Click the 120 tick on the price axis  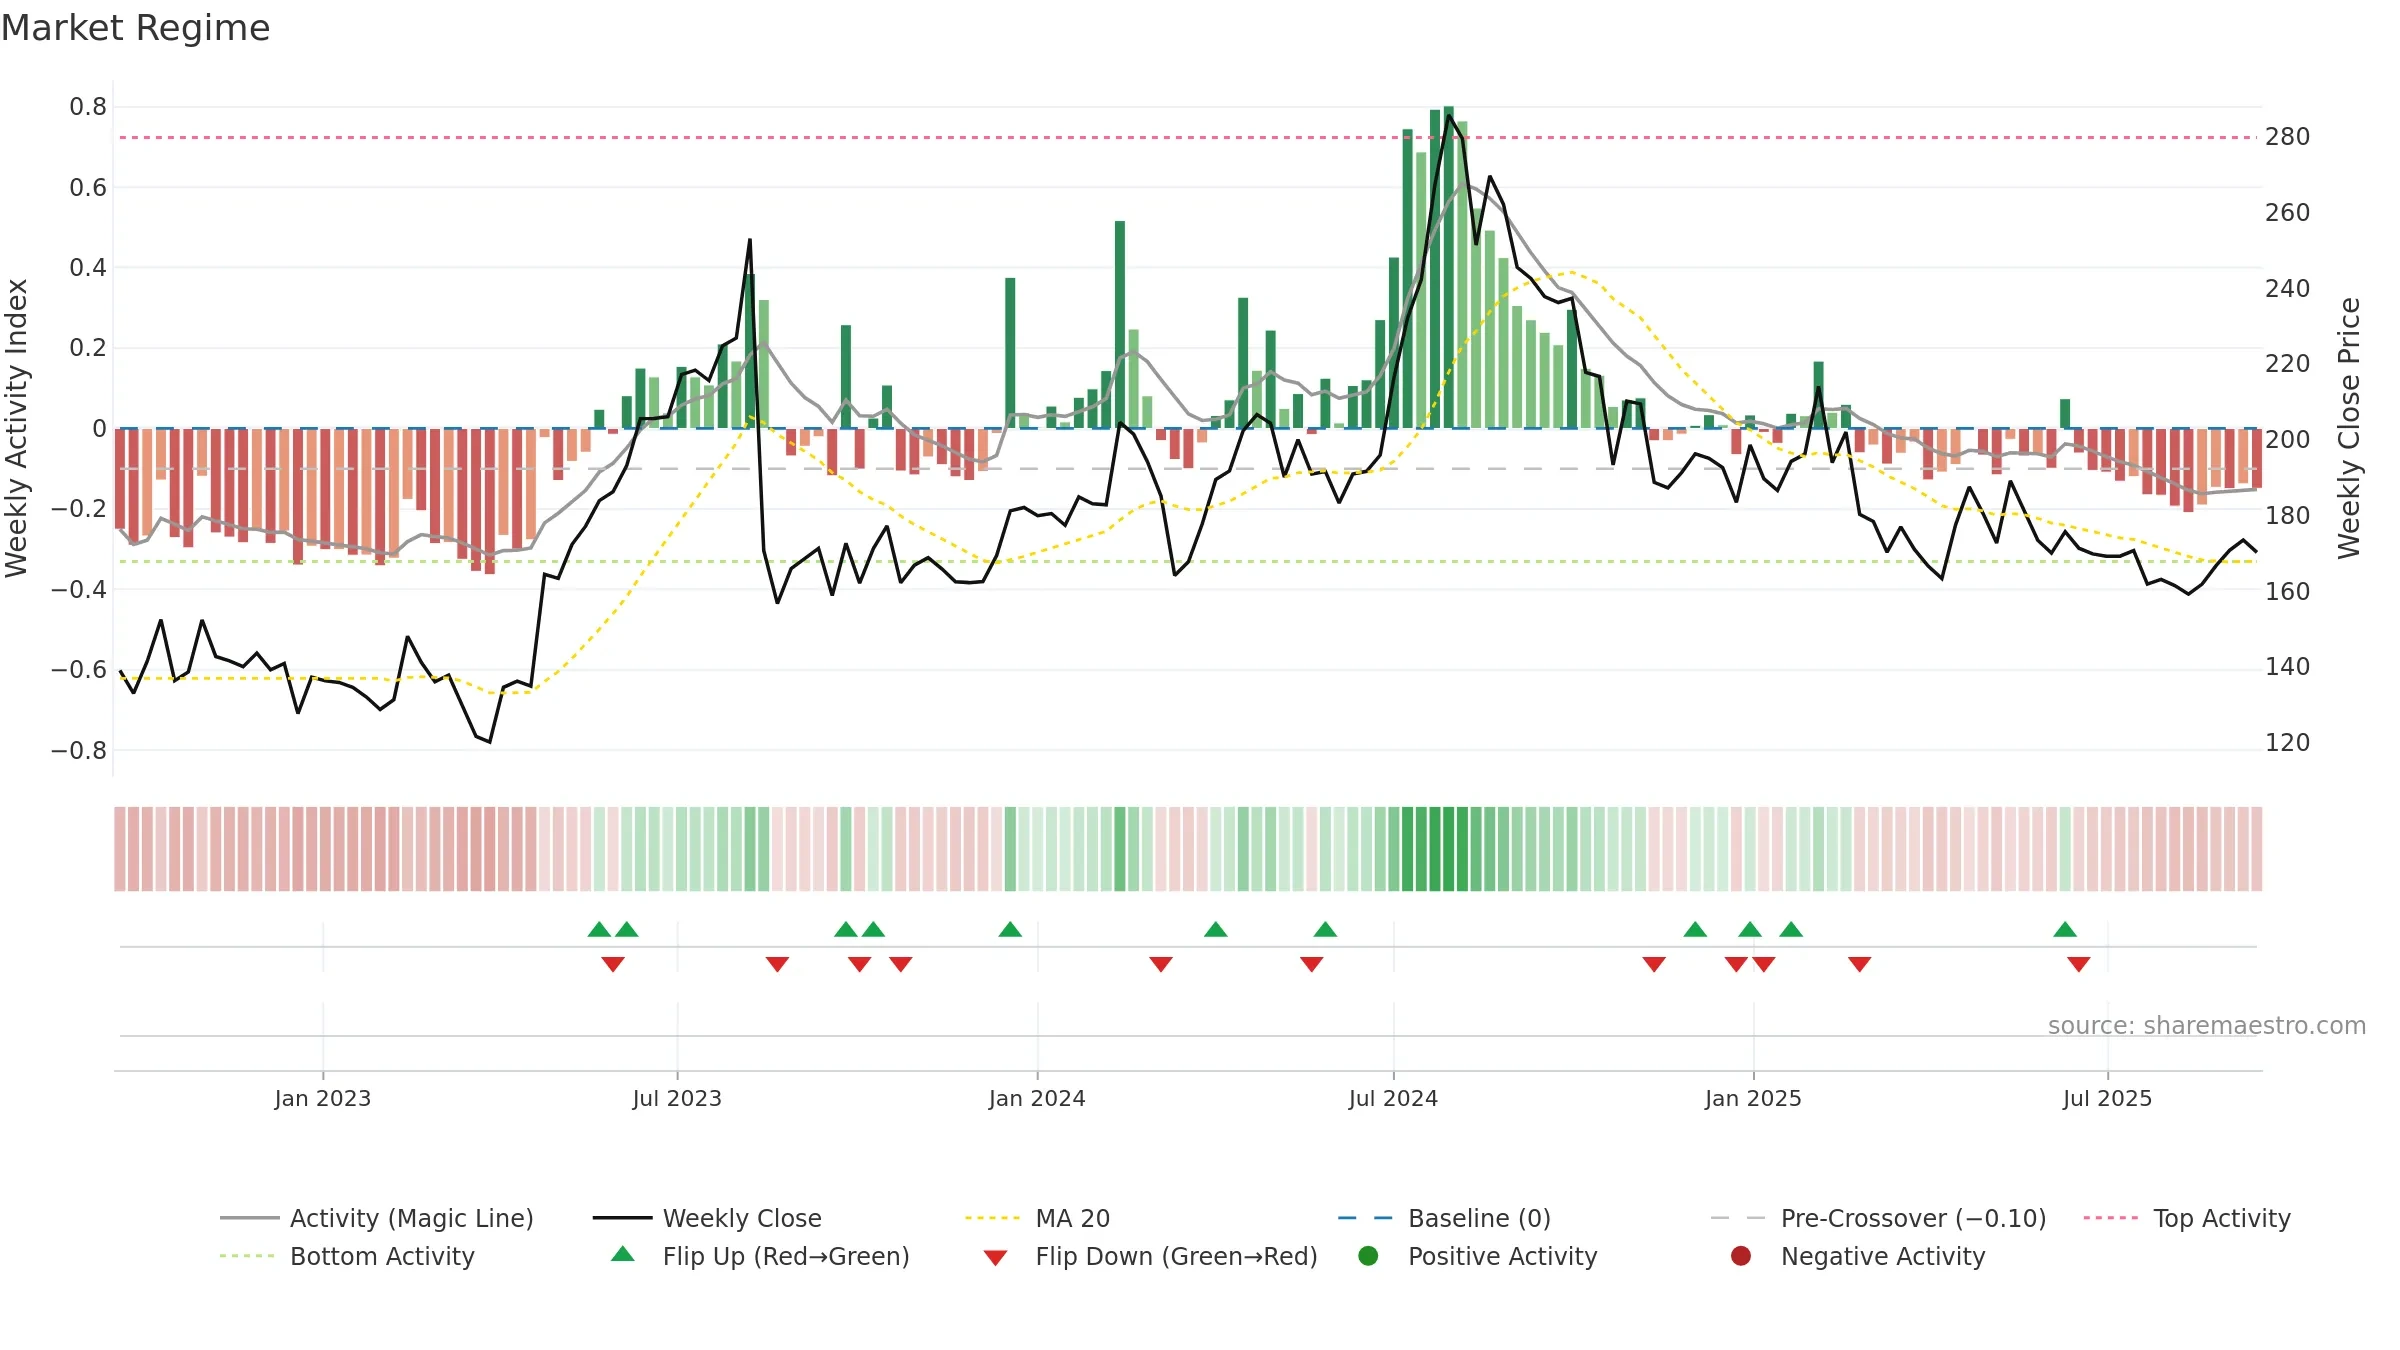click(2288, 742)
